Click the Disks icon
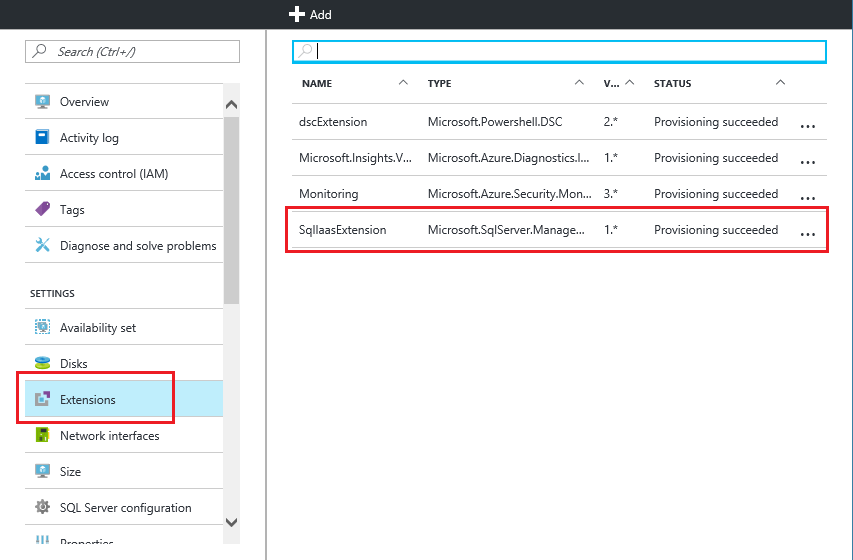 click(x=42, y=363)
